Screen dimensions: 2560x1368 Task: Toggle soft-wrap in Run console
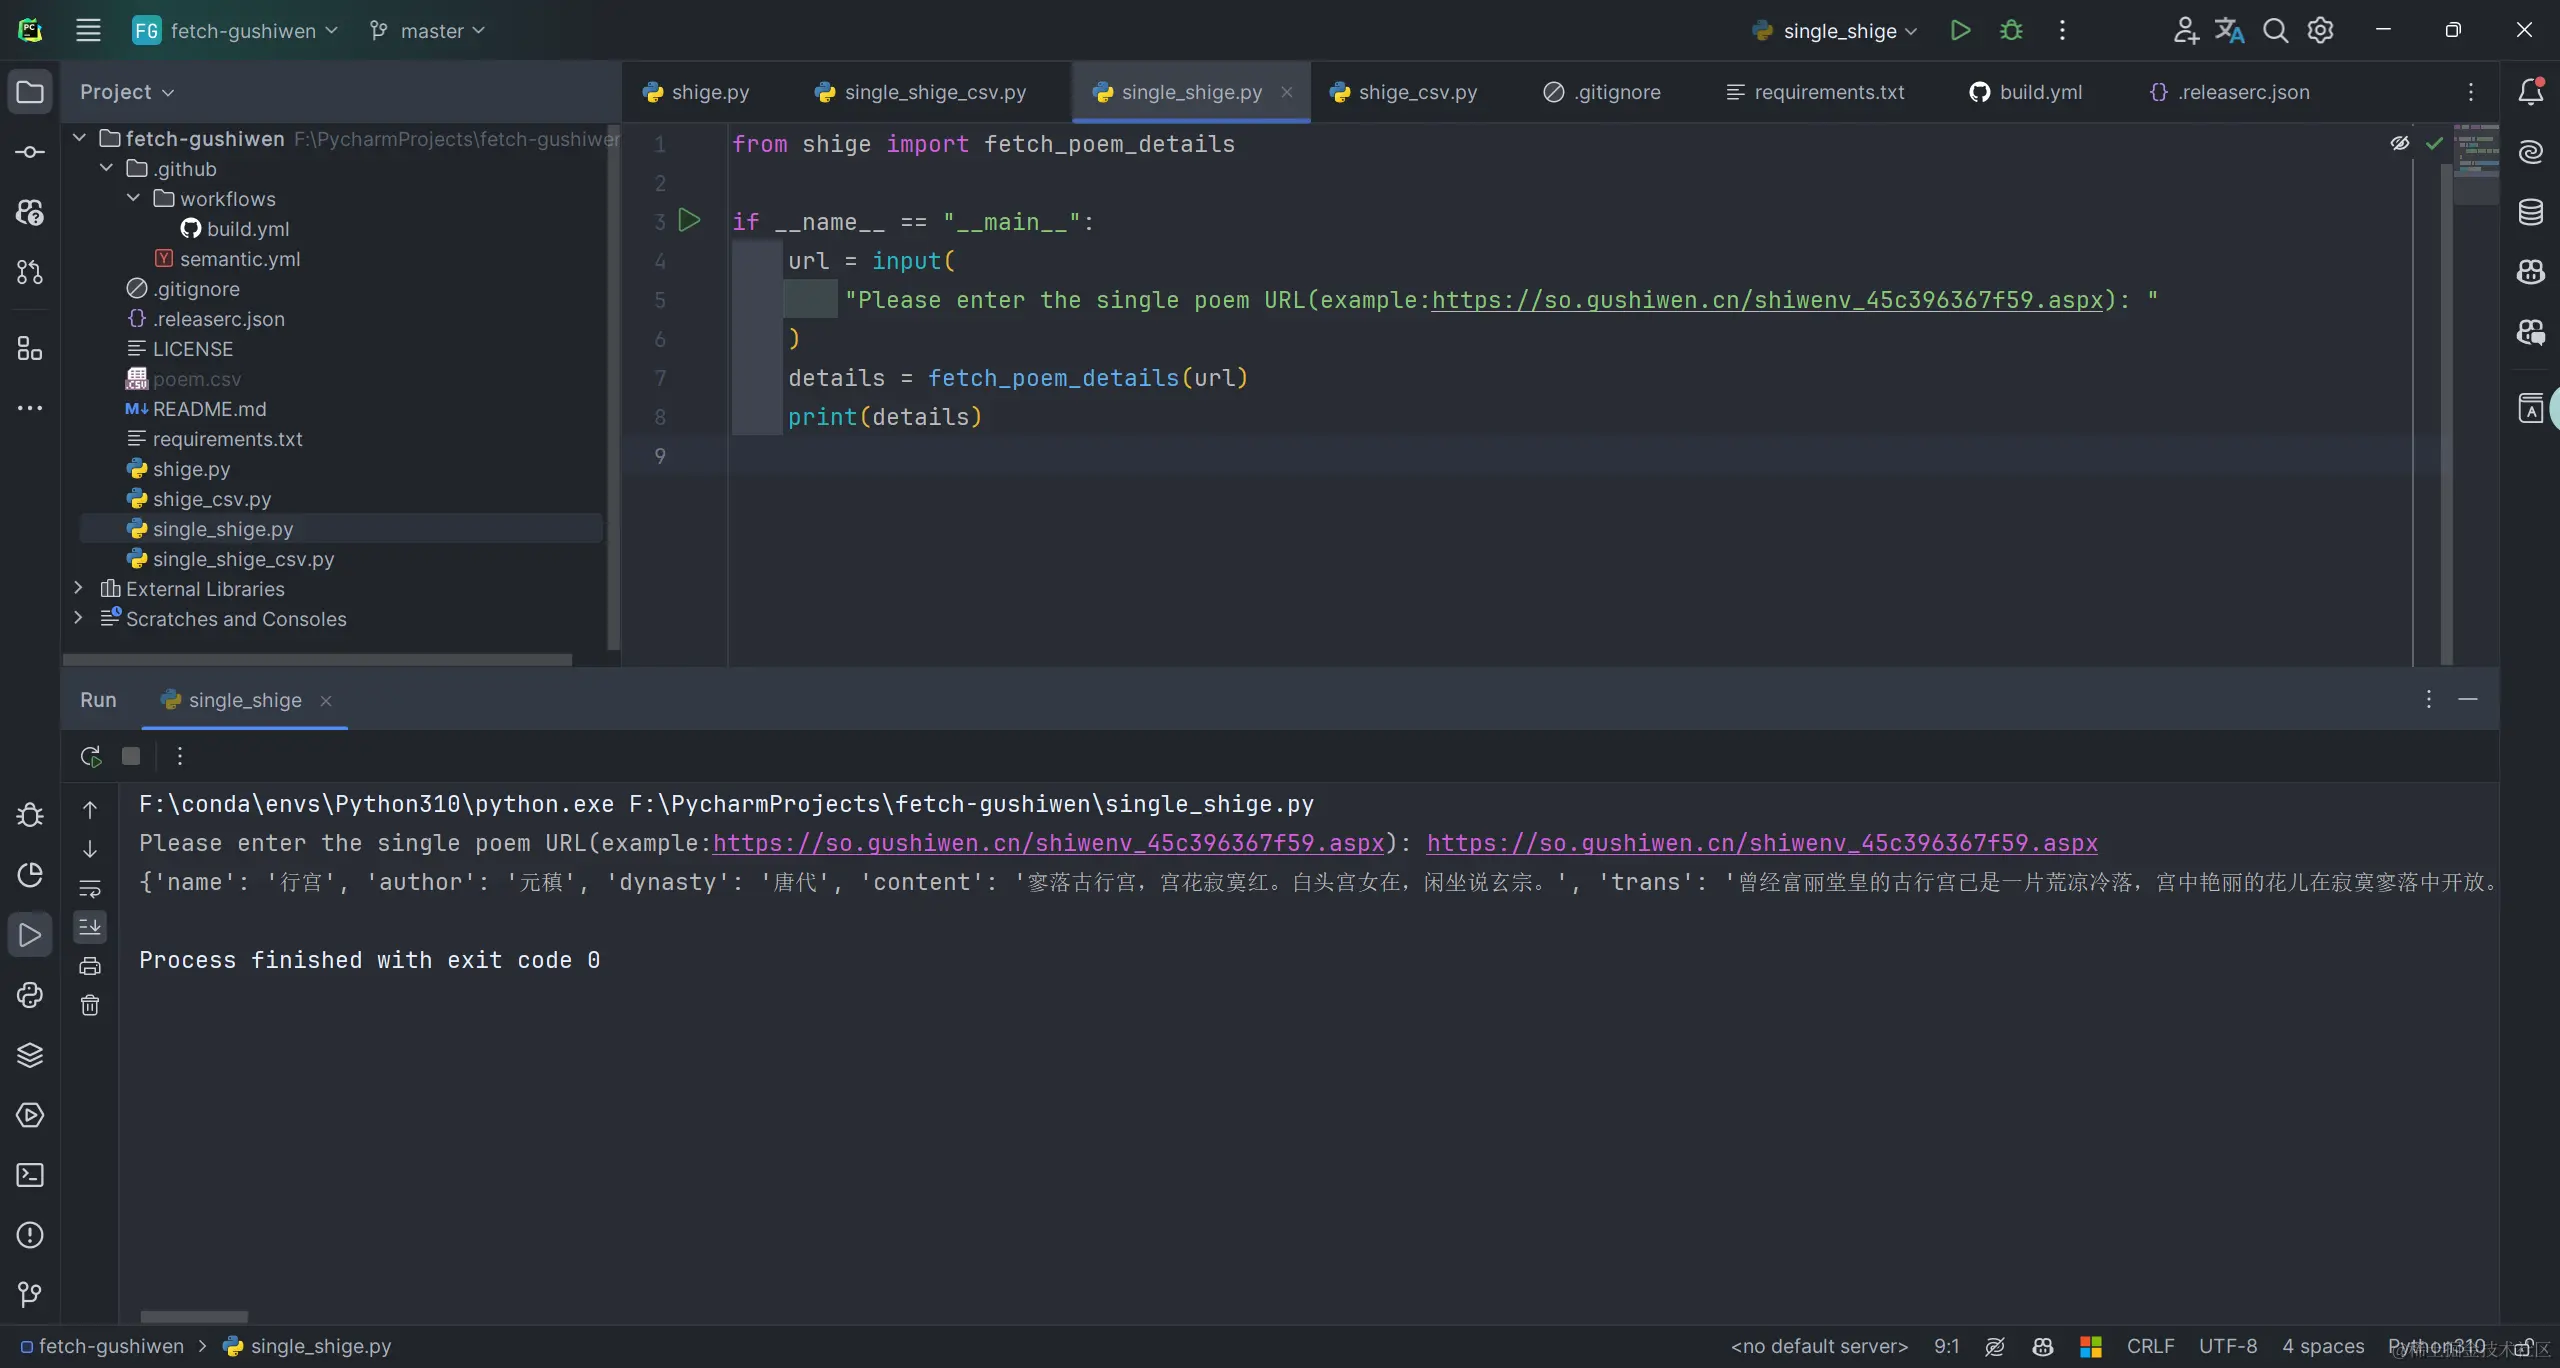point(90,888)
